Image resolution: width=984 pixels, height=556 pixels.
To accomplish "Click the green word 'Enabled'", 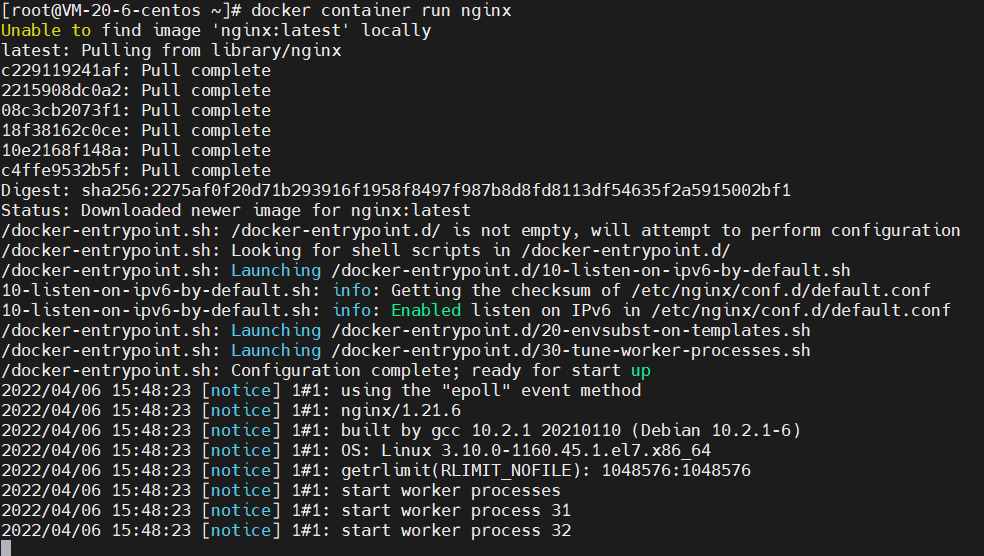I will (426, 311).
